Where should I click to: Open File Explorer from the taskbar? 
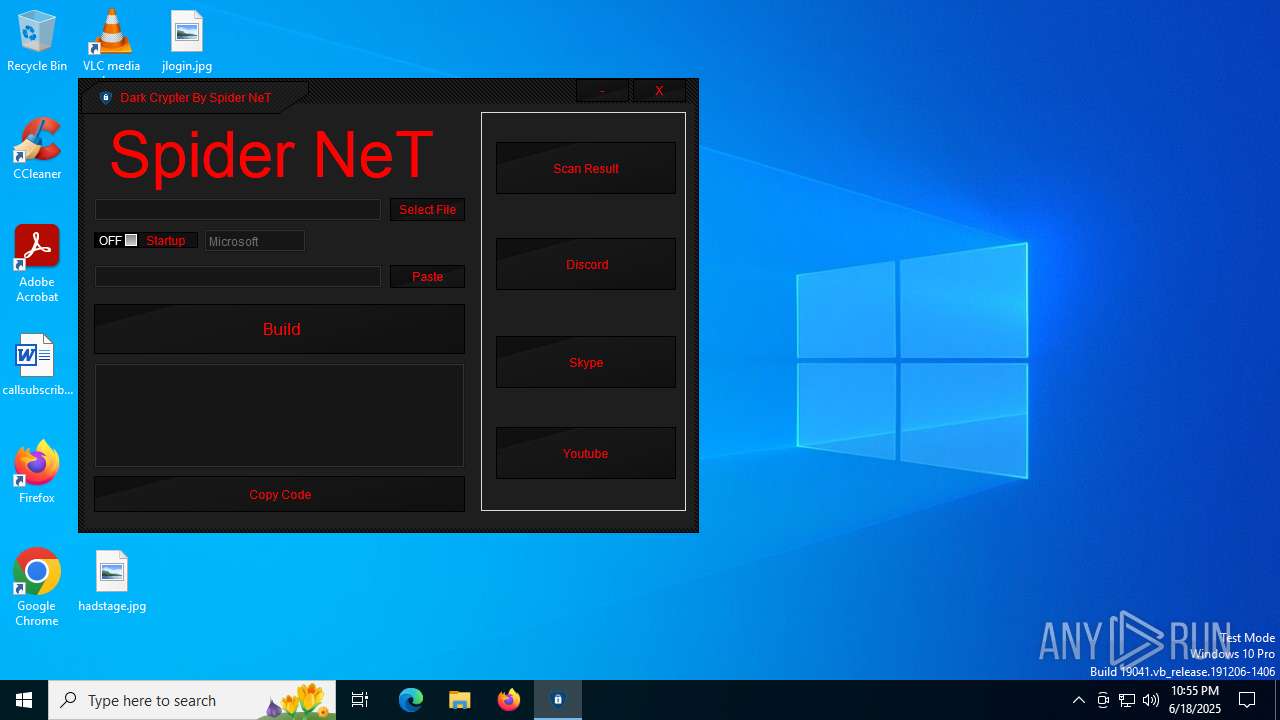[x=460, y=700]
